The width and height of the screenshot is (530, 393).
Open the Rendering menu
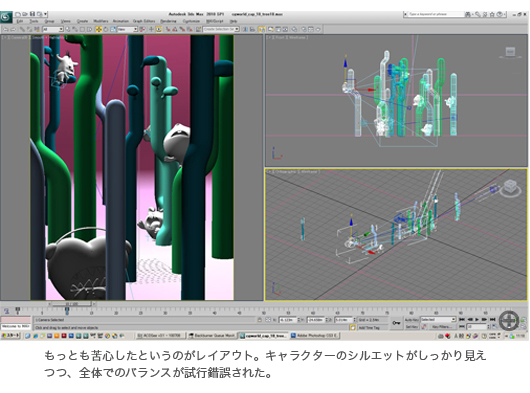point(168,21)
